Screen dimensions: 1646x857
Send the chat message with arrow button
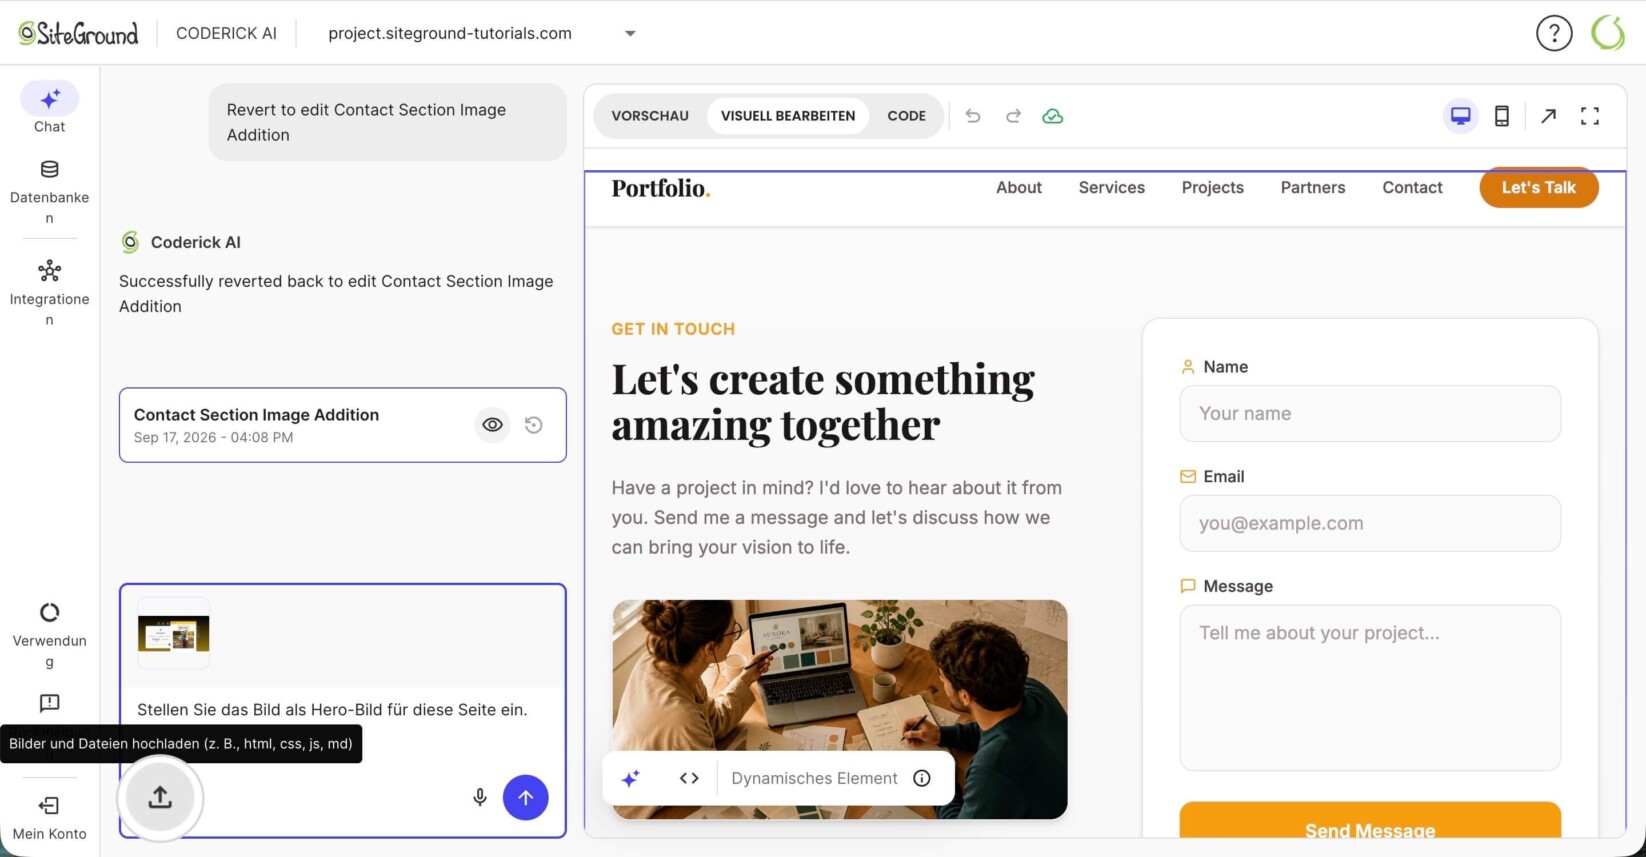(526, 797)
